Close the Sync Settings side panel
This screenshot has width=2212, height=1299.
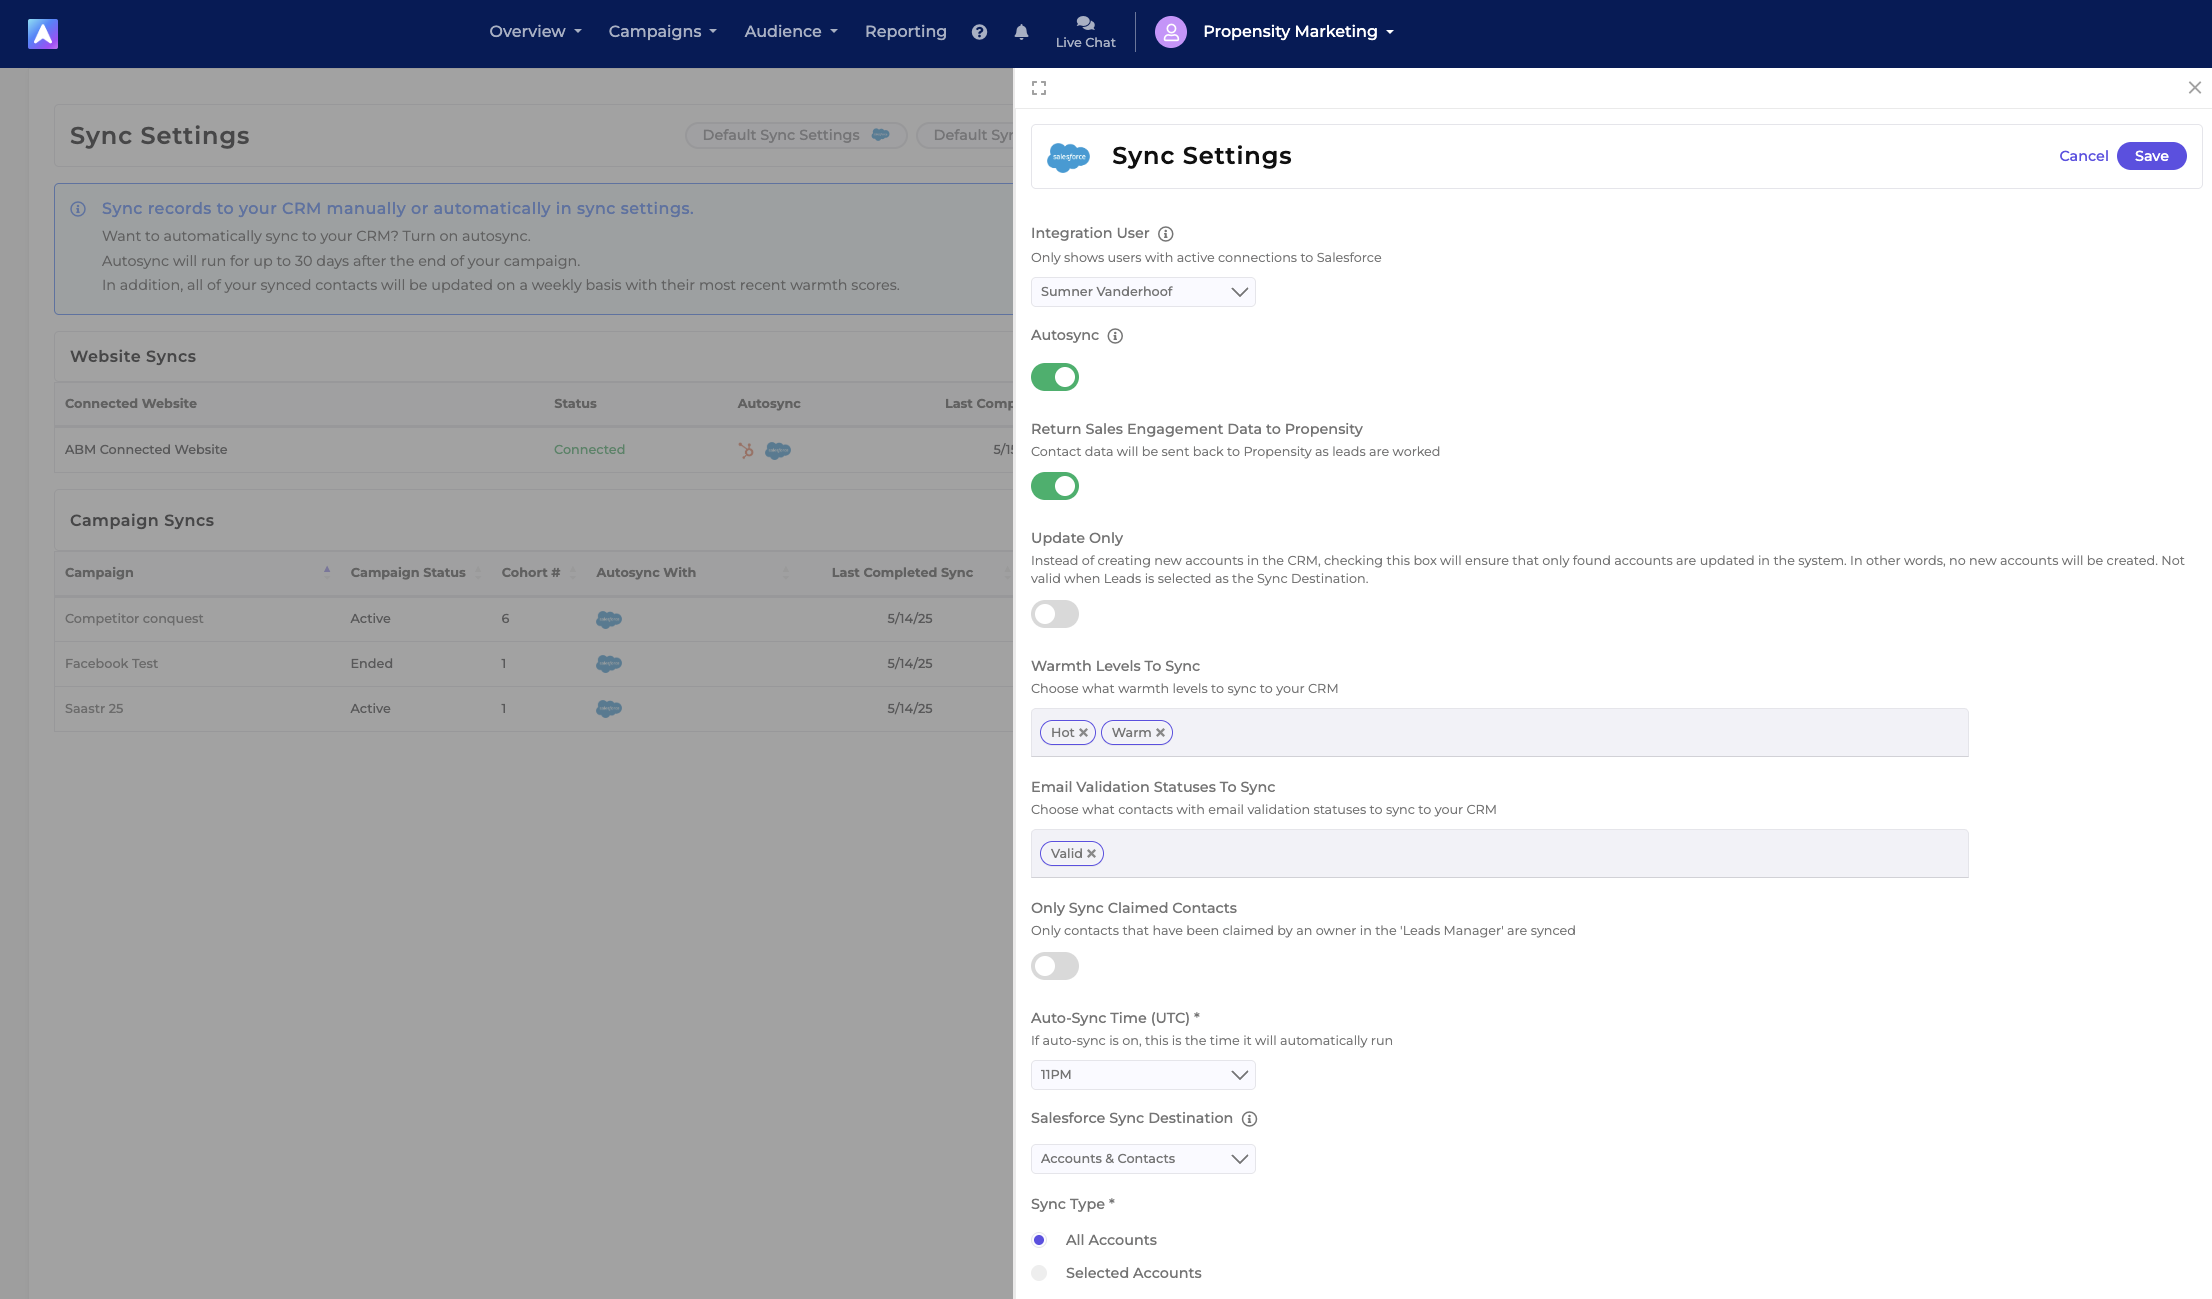point(2194,88)
